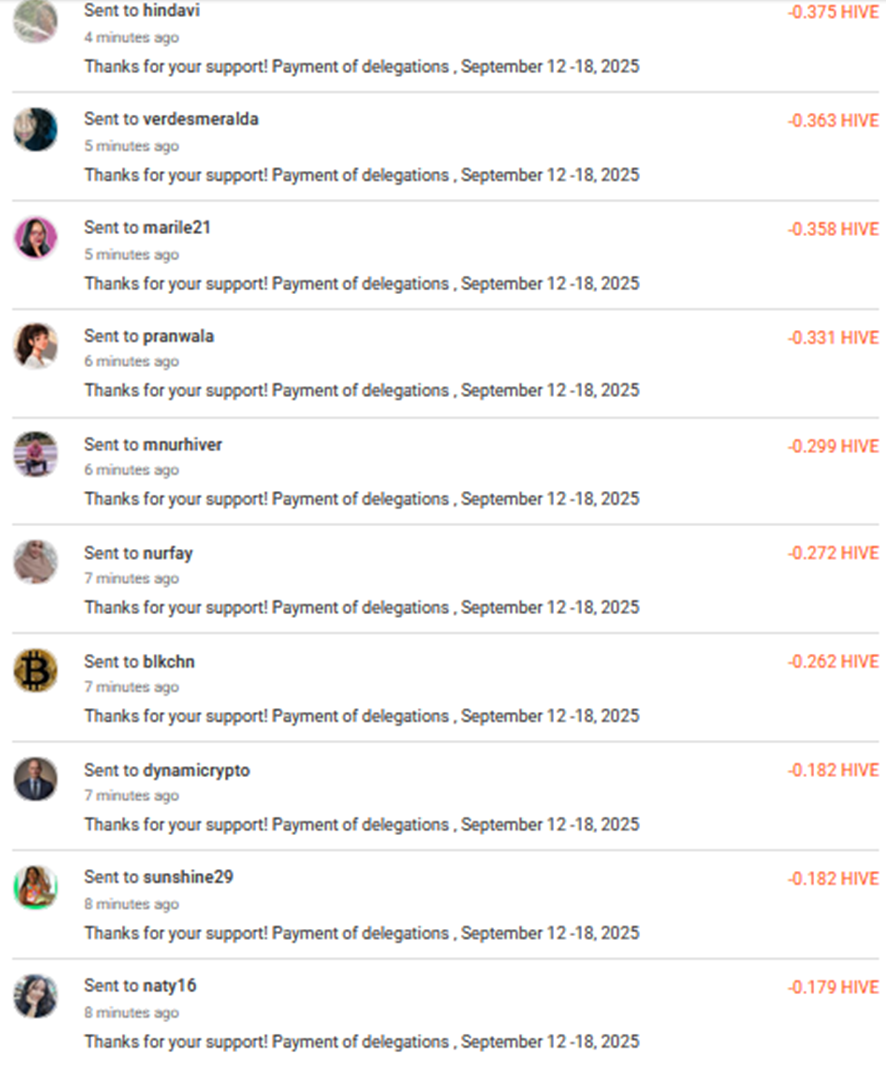Click hindavi's profile avatar

click(x=35, y=22)
